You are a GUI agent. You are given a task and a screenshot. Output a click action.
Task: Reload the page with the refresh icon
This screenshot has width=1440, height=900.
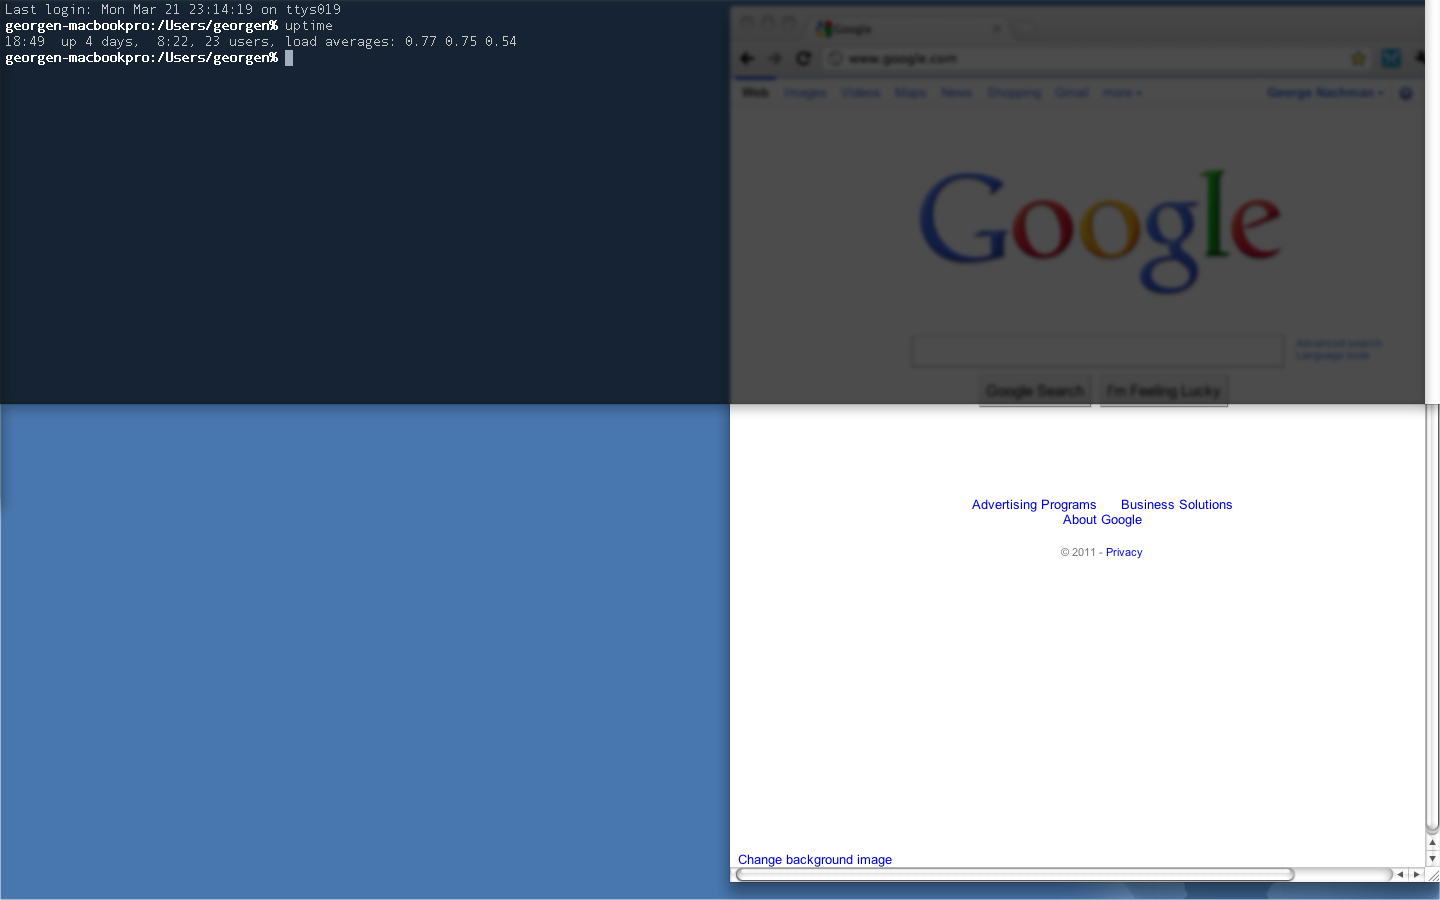coord(803,58)
